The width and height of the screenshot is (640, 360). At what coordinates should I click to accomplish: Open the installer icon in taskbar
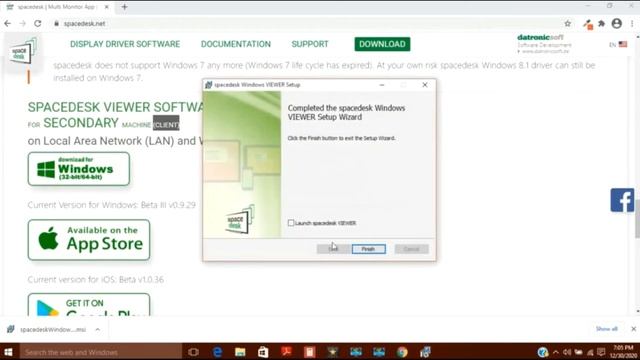coord(425,352)
